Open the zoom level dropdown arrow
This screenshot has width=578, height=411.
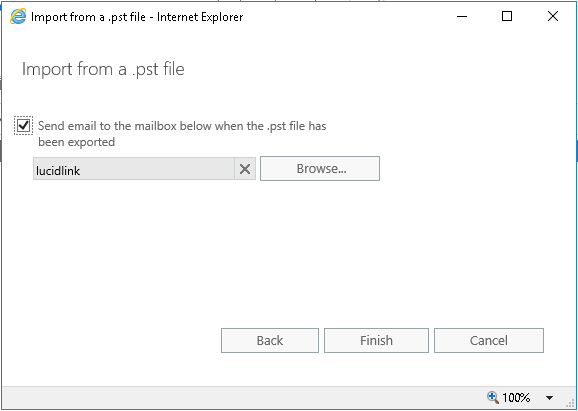549,398
